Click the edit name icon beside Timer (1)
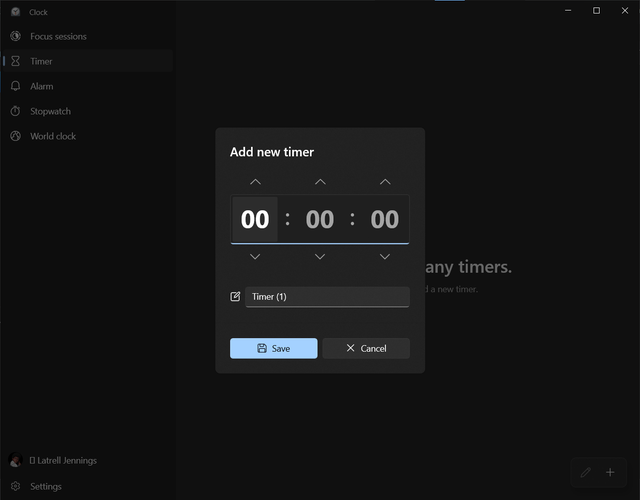The height and width of the screenshot is (500, 640). click(x=235, y=296)
